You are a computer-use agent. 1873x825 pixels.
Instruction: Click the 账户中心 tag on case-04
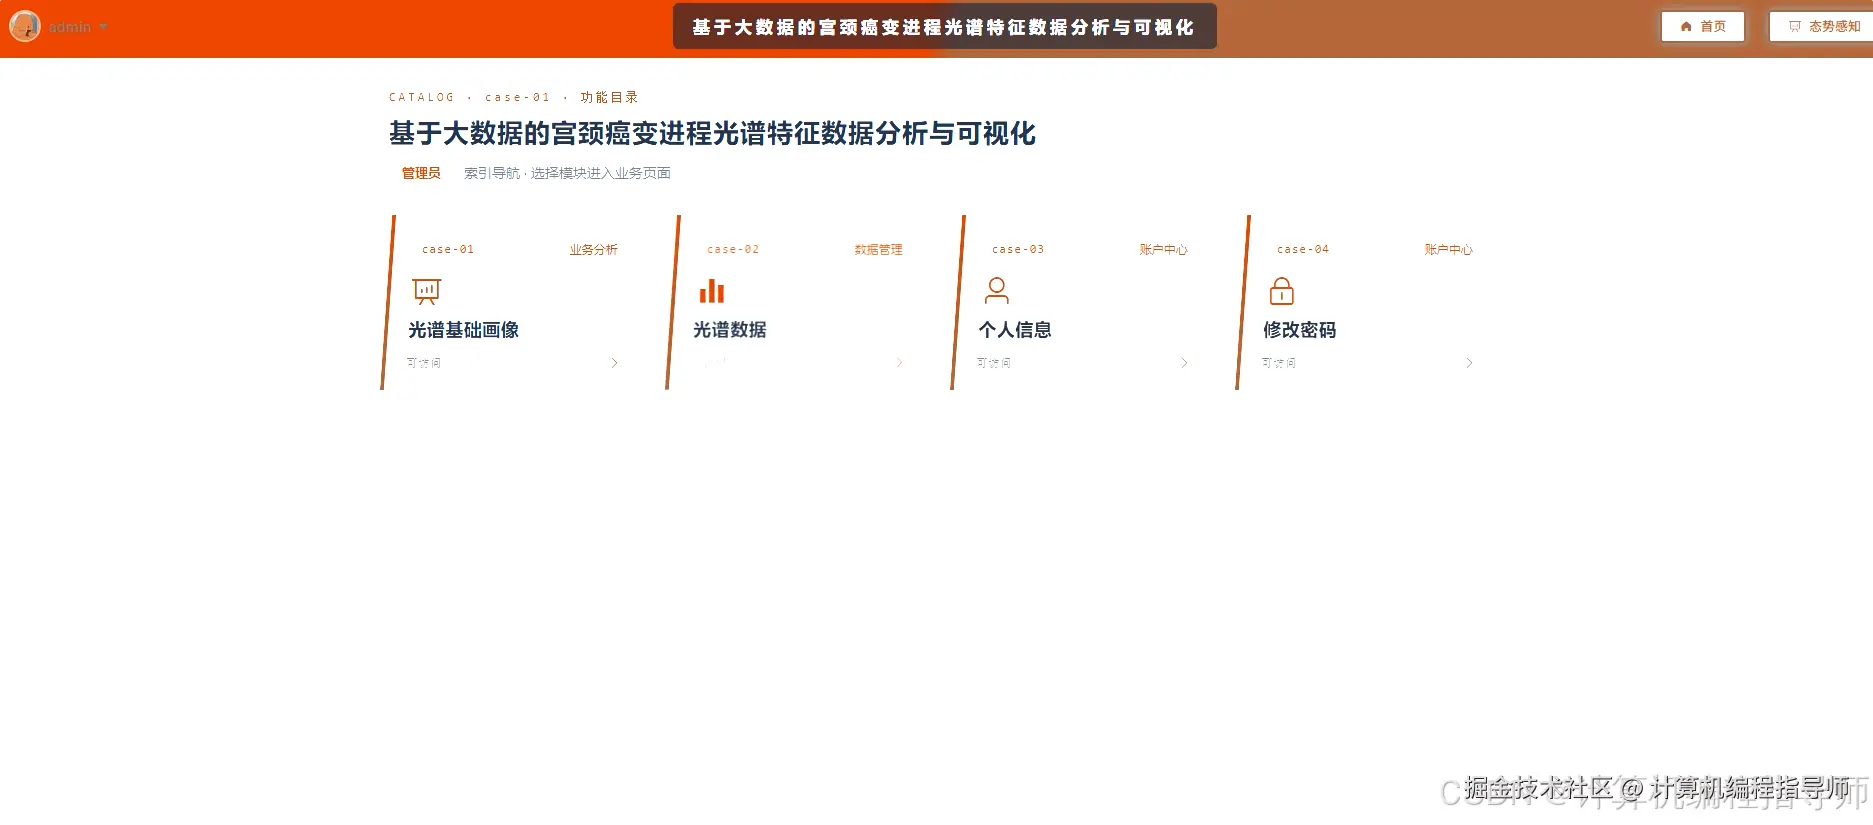(1449, 250)
